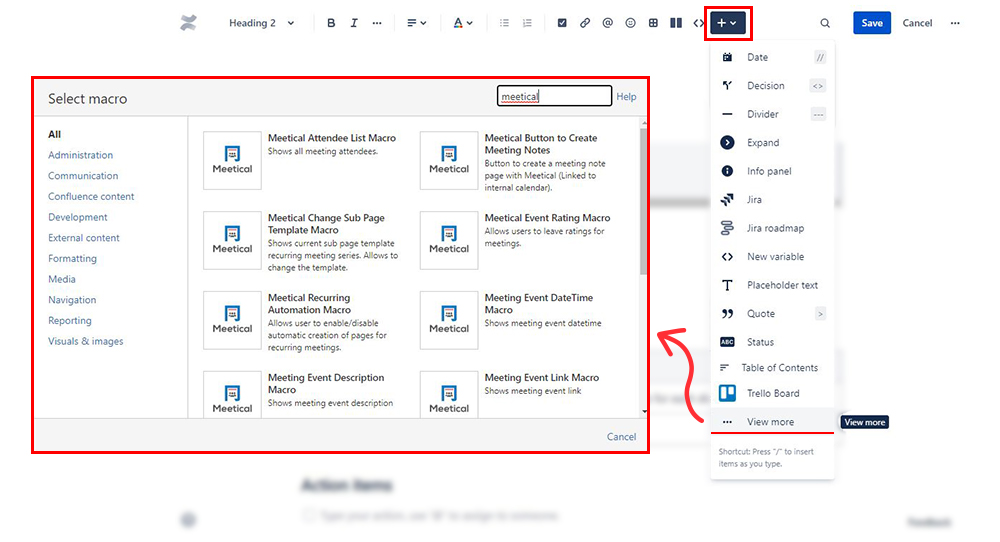Insert a numbered list

[x=527, y=23]
